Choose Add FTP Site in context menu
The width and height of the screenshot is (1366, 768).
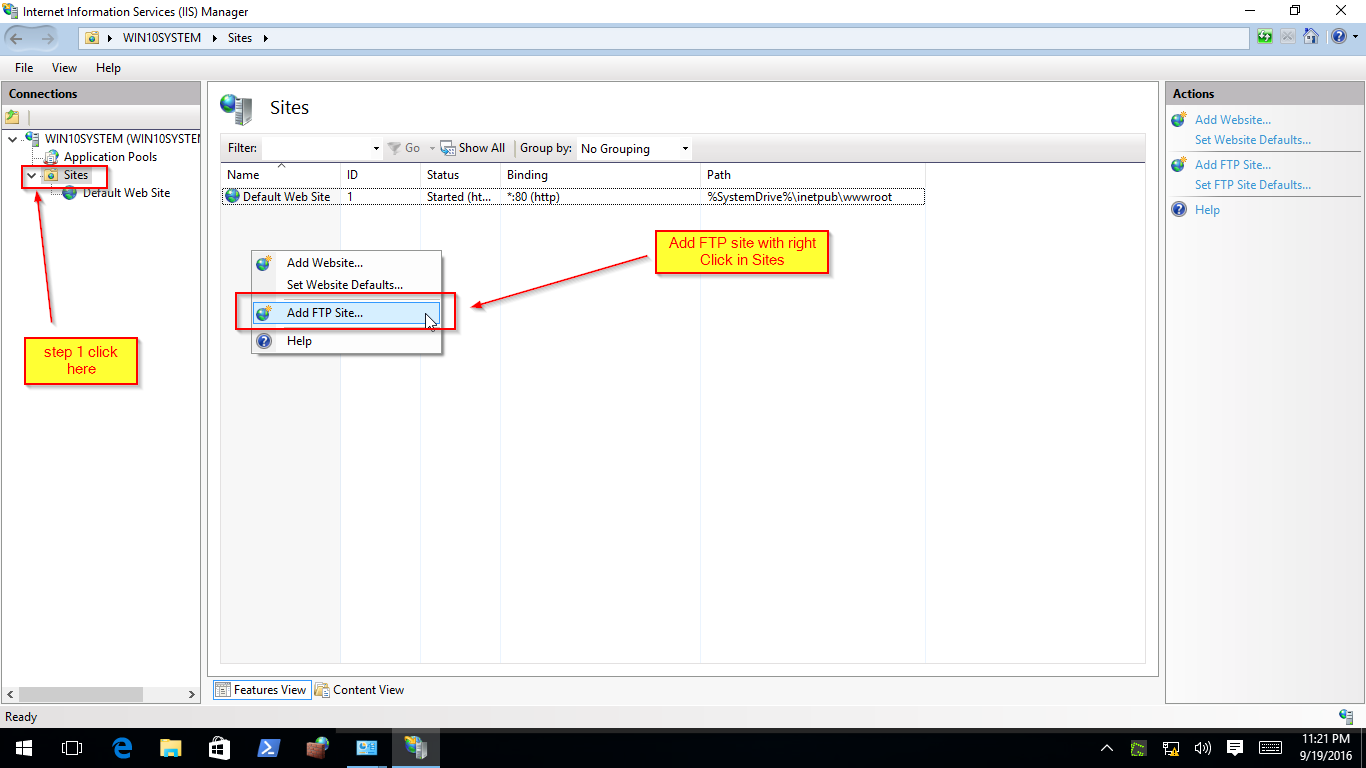(x=346, y=313)
